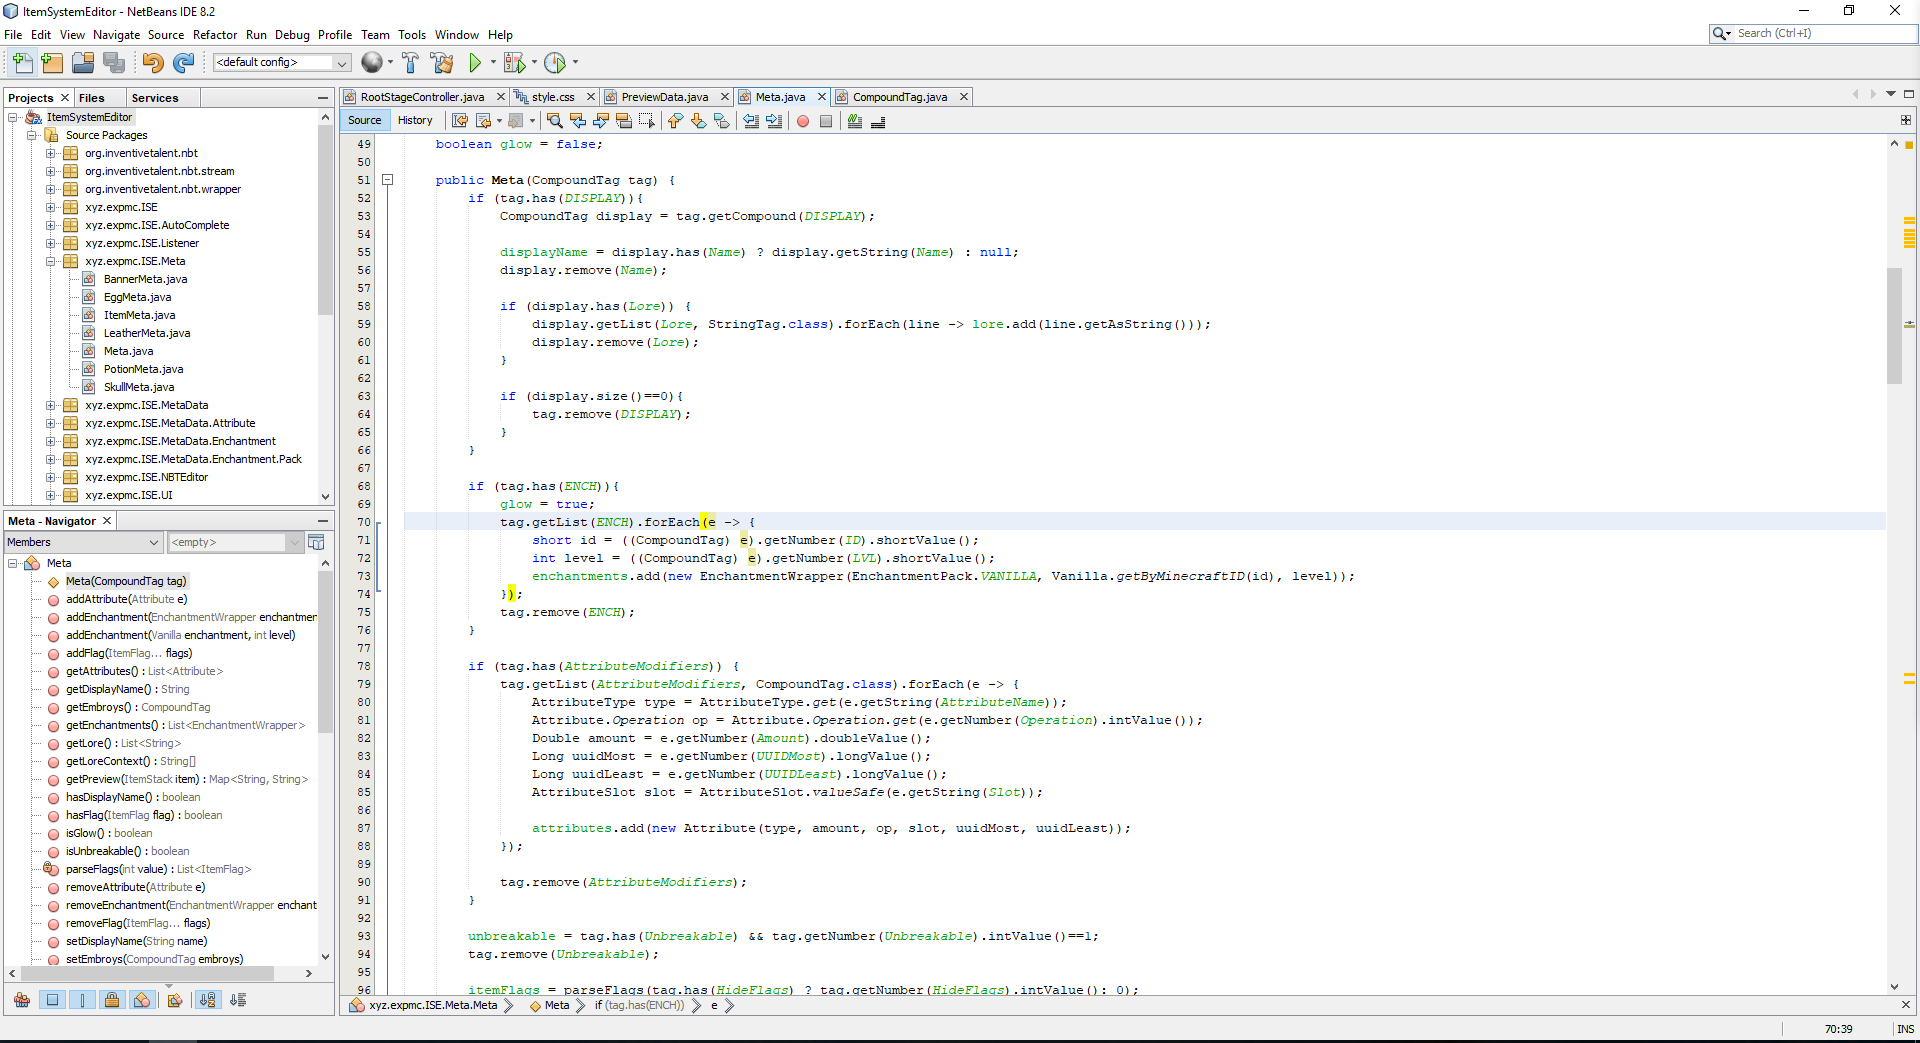
Task: Toggle Sort by Name in Navigator
Action: [x=207, y=1000]
